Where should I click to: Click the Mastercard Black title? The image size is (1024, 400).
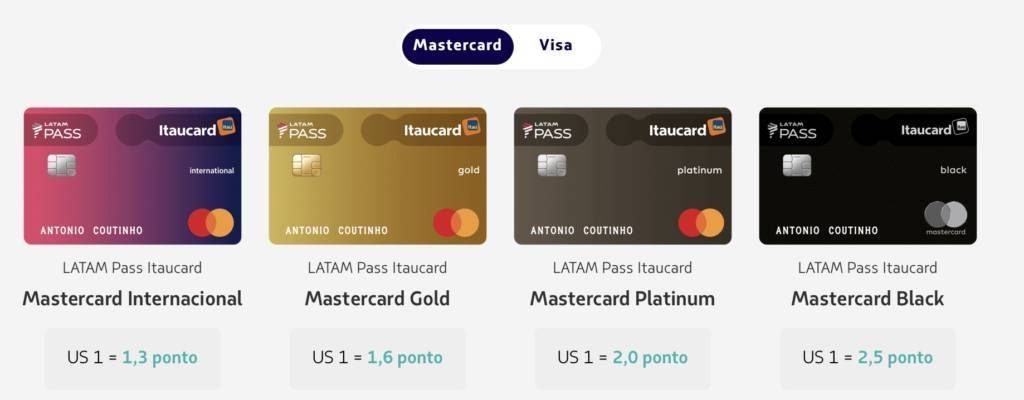point(868,299)
